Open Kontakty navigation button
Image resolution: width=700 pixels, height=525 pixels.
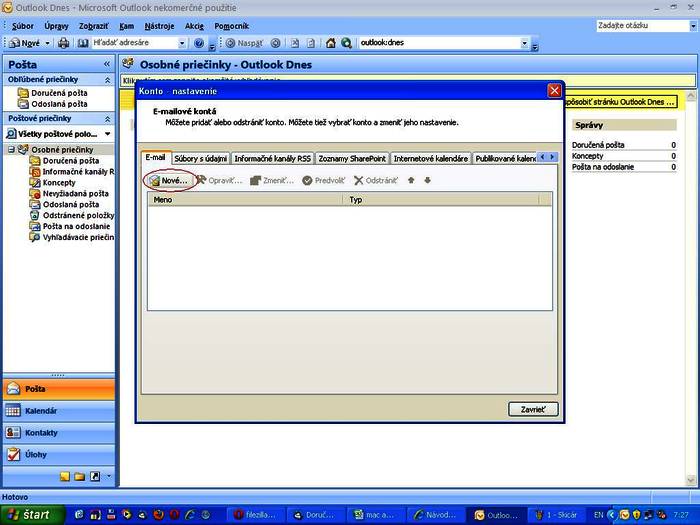(x=59, y=433)
